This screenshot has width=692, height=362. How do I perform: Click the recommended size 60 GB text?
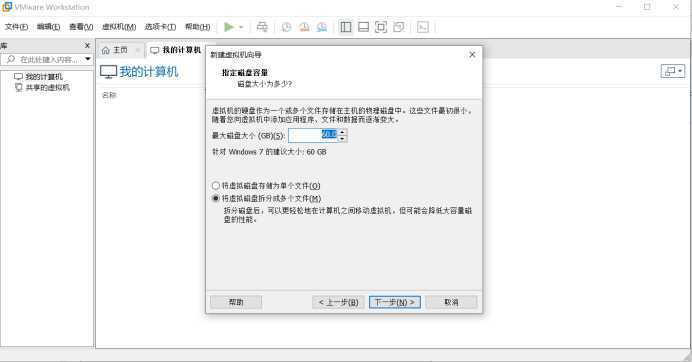[269, 152]
